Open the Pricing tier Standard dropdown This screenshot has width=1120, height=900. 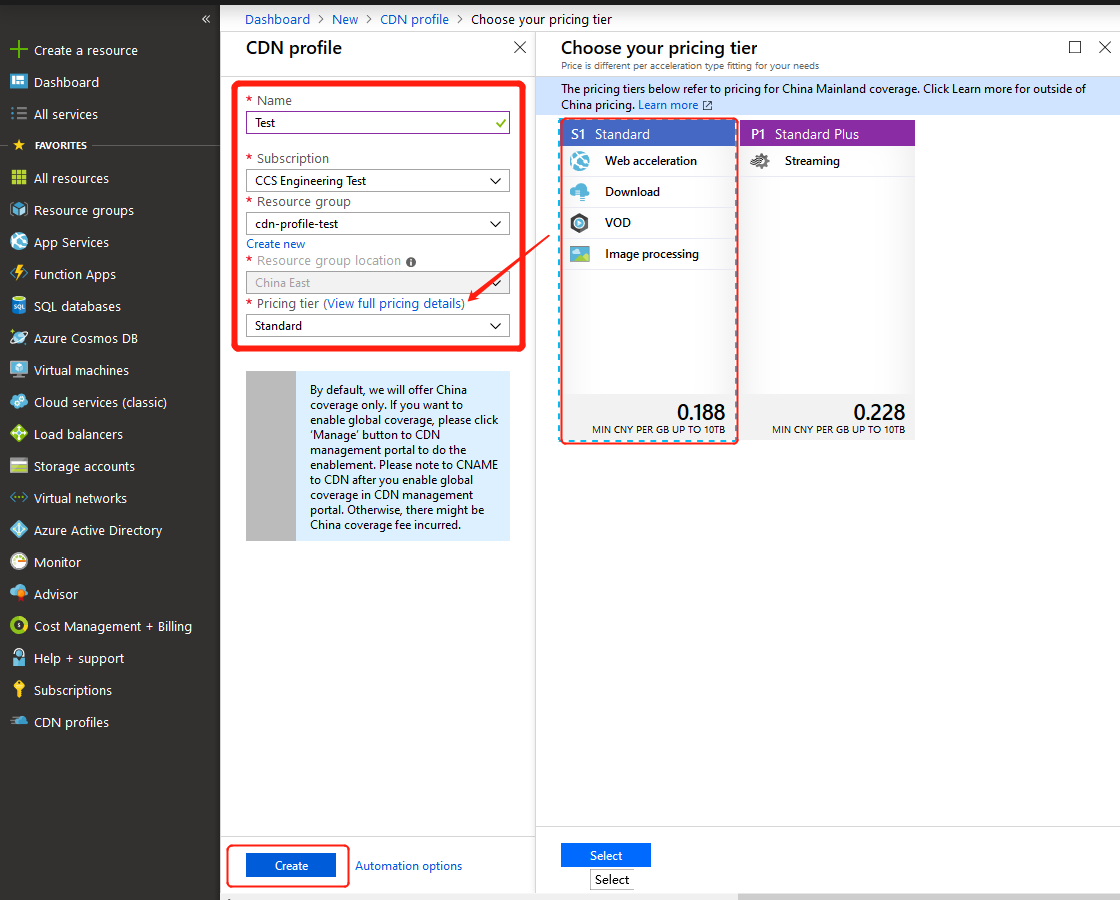(x=377, y=326)
